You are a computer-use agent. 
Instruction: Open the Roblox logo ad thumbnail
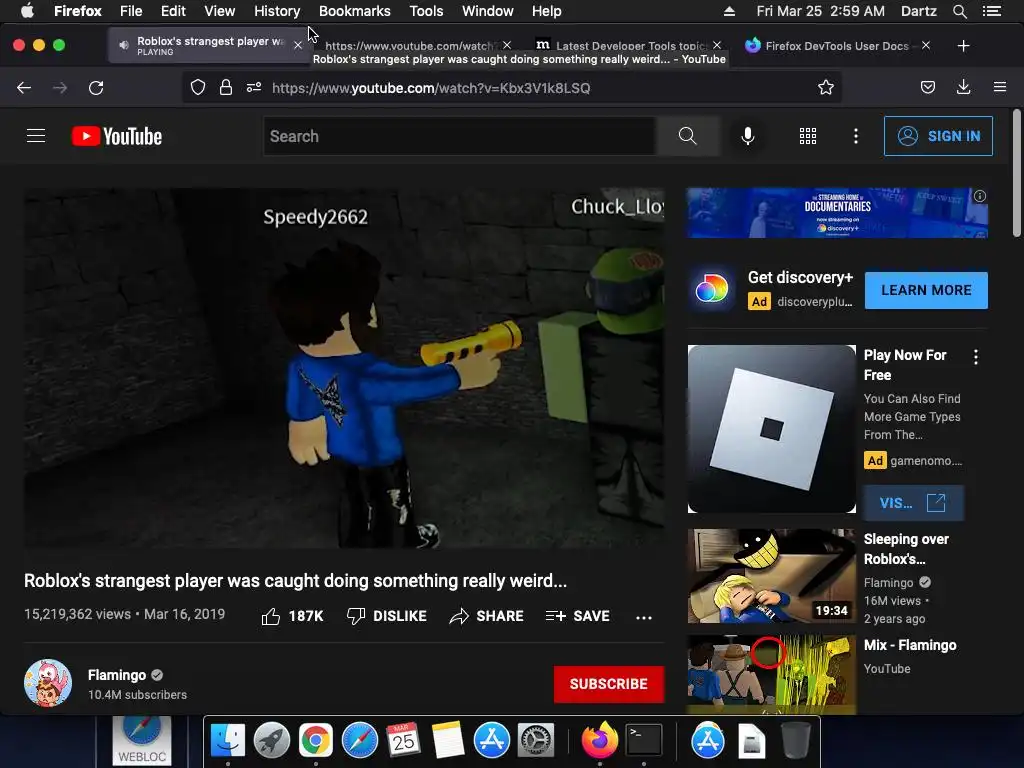point(771,429)
